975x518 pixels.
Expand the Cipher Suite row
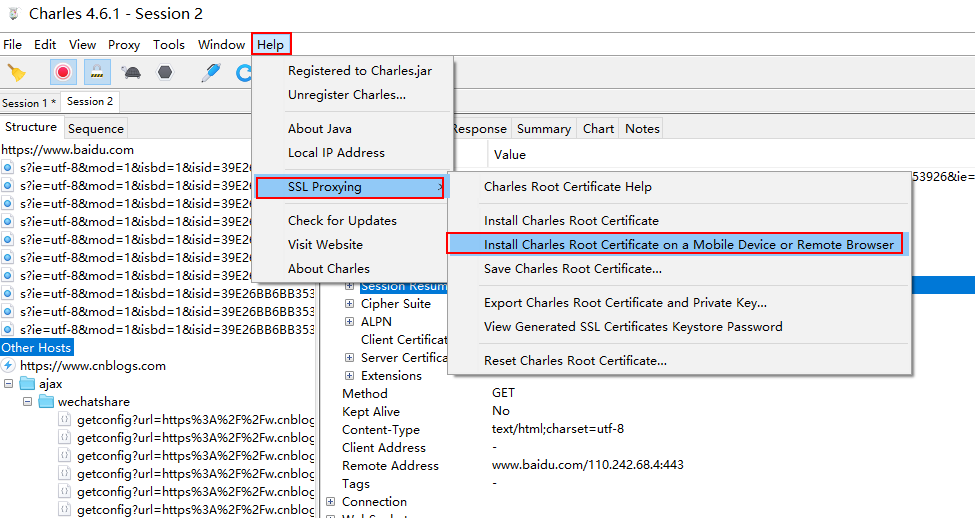[x=349, y=304]
